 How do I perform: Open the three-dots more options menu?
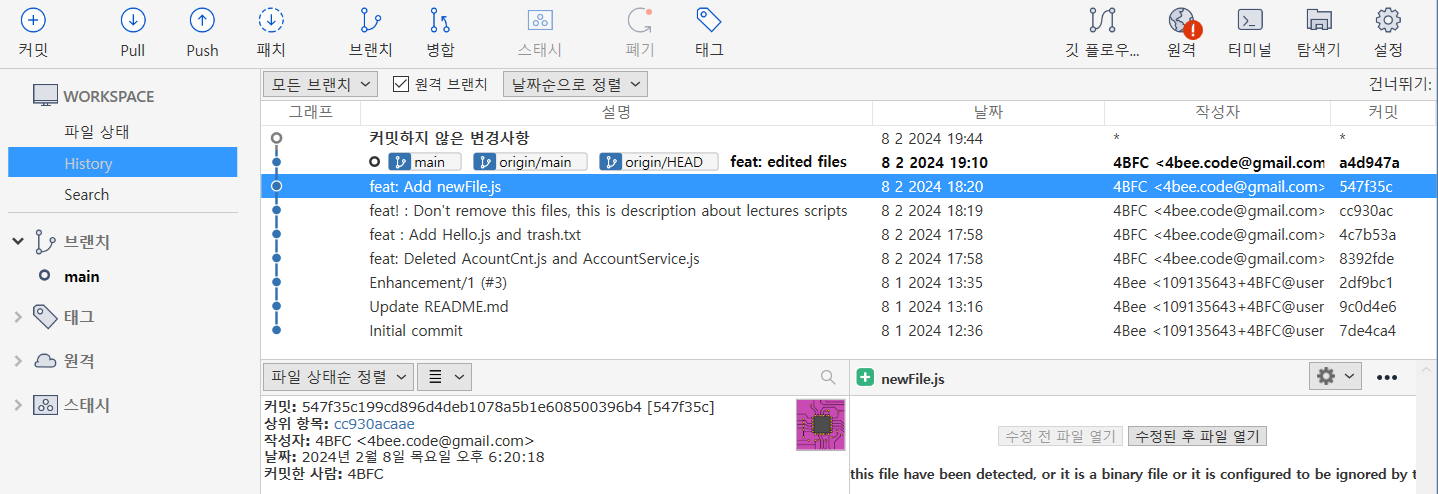coord(1387,377)
